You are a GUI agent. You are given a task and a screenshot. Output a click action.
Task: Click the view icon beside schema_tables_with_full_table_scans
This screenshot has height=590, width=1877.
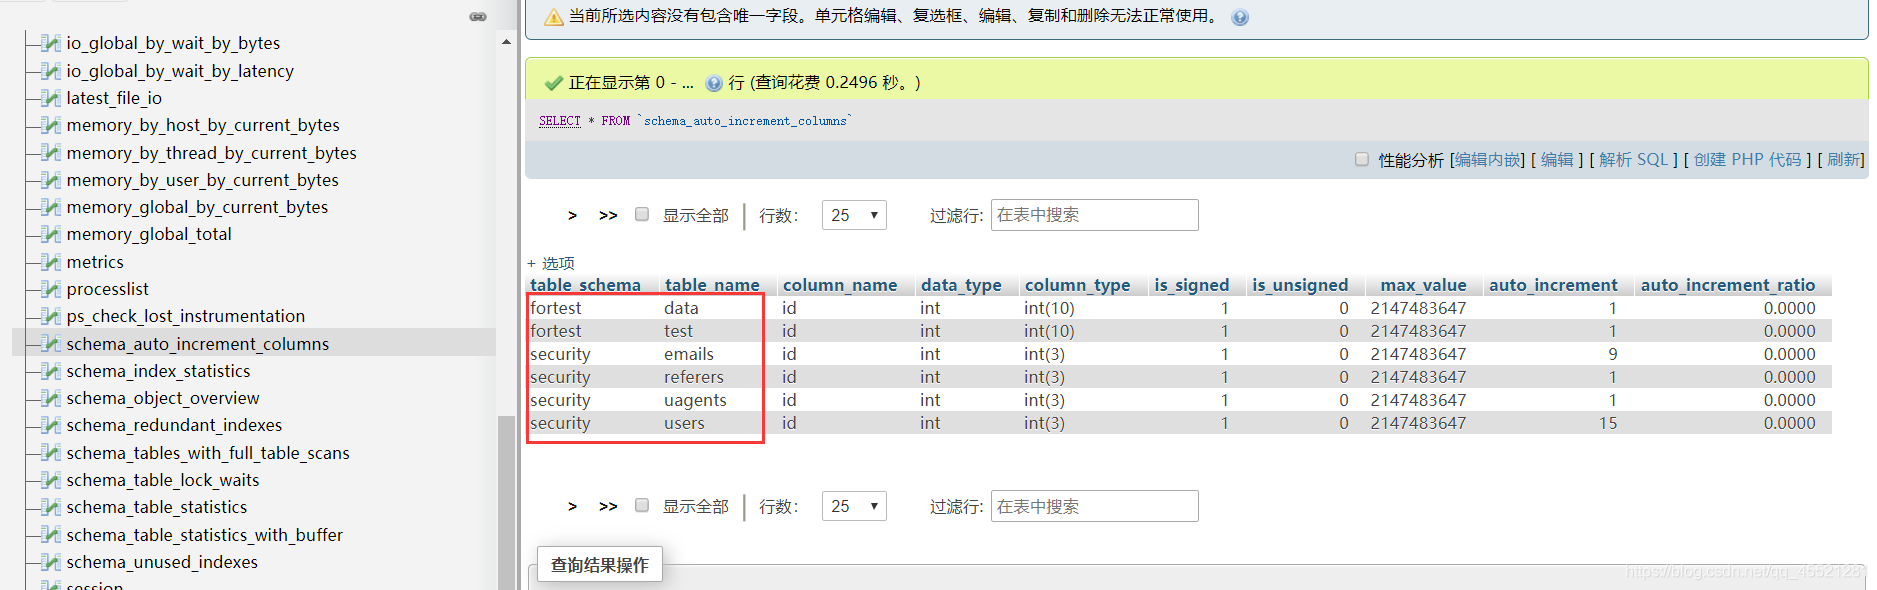point(52,453)
